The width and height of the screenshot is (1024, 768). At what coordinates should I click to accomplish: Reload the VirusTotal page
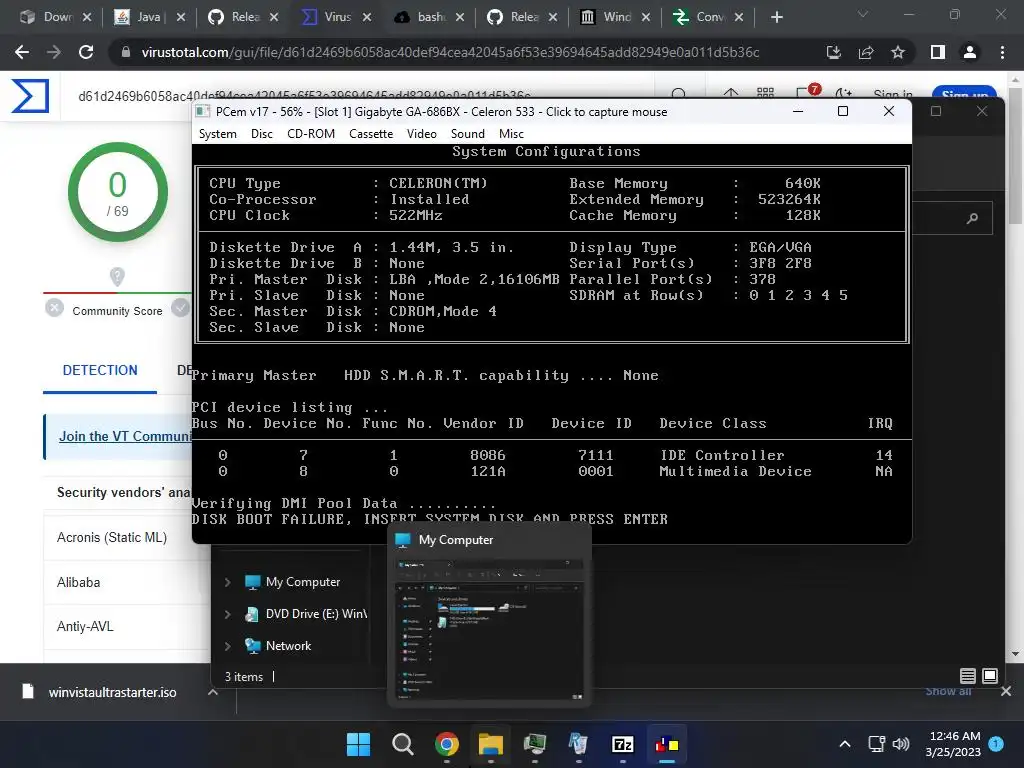(x=86, y=52)
